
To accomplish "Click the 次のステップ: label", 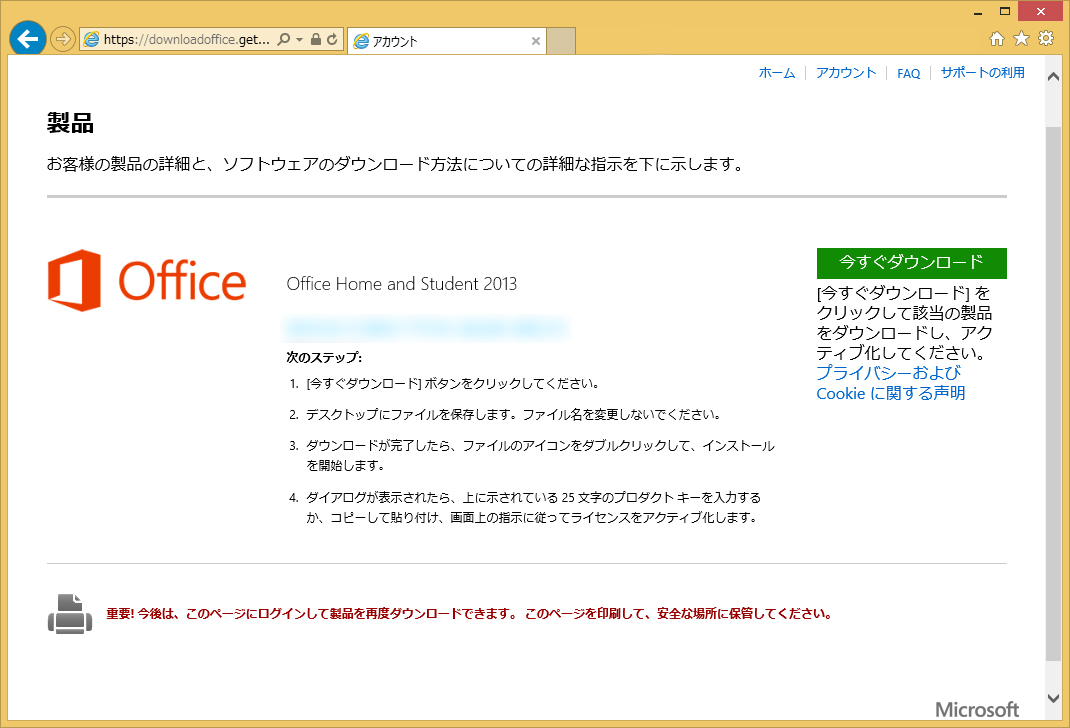I will coord(324,358).
